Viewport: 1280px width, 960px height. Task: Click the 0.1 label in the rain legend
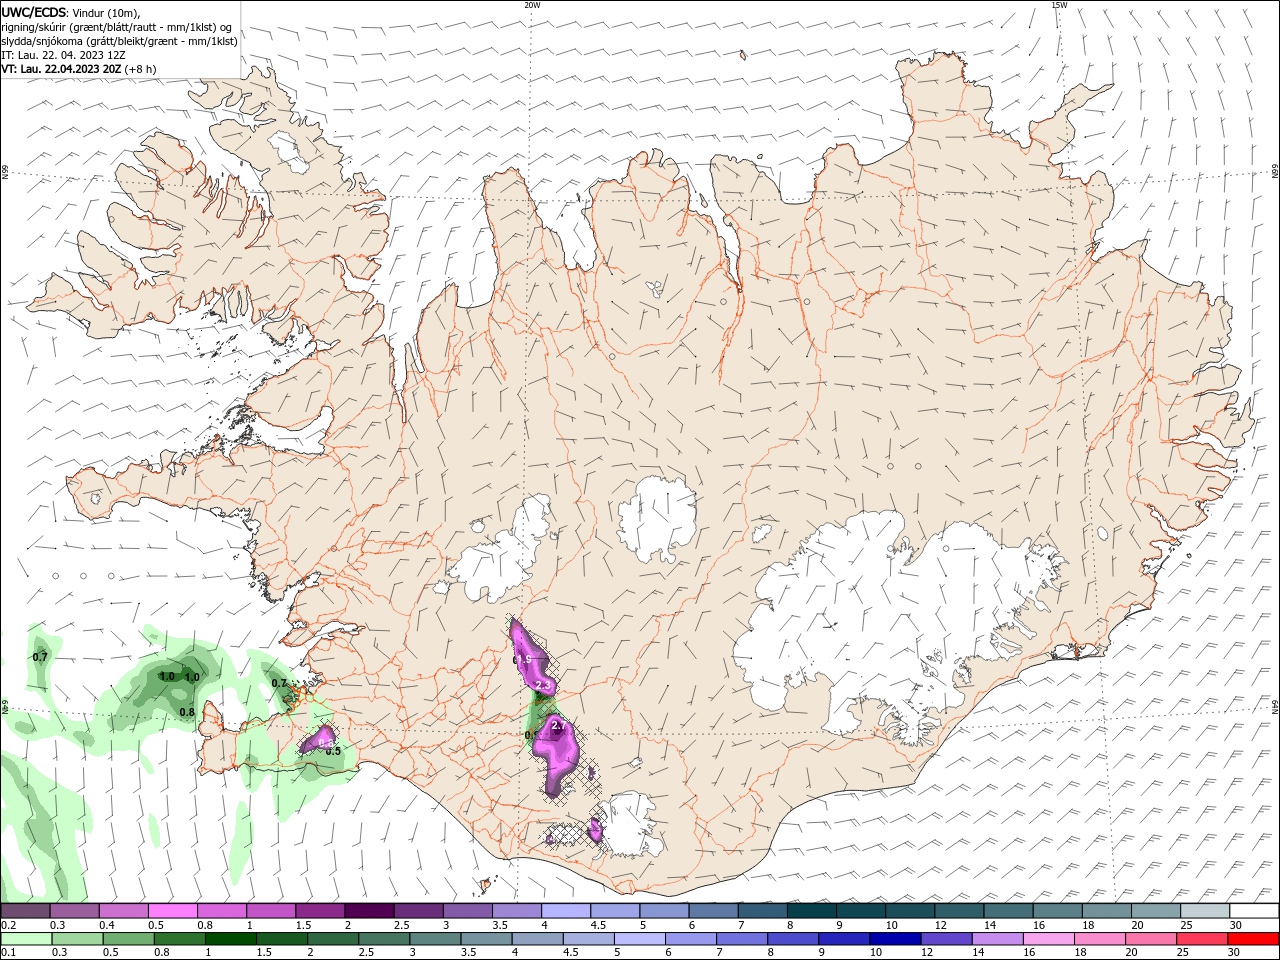pyautogui.click(x=8, y=953)
